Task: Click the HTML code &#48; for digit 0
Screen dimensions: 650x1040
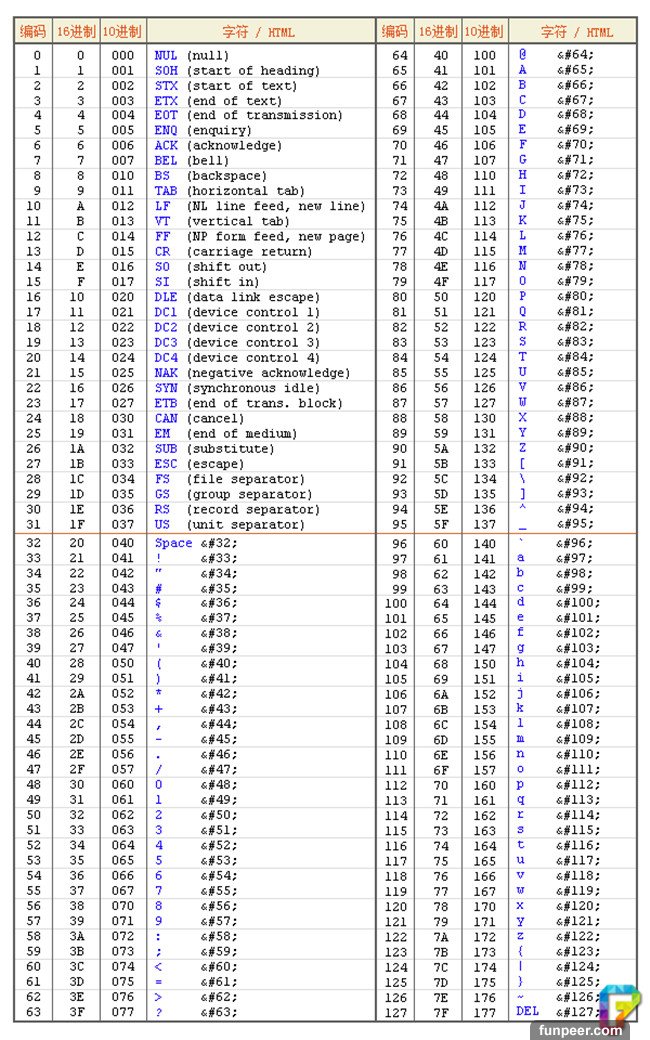Action: 218,784
